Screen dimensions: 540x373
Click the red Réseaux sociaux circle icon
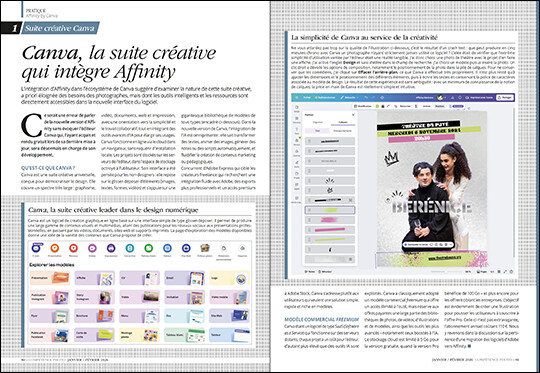[x=73, y=248]
